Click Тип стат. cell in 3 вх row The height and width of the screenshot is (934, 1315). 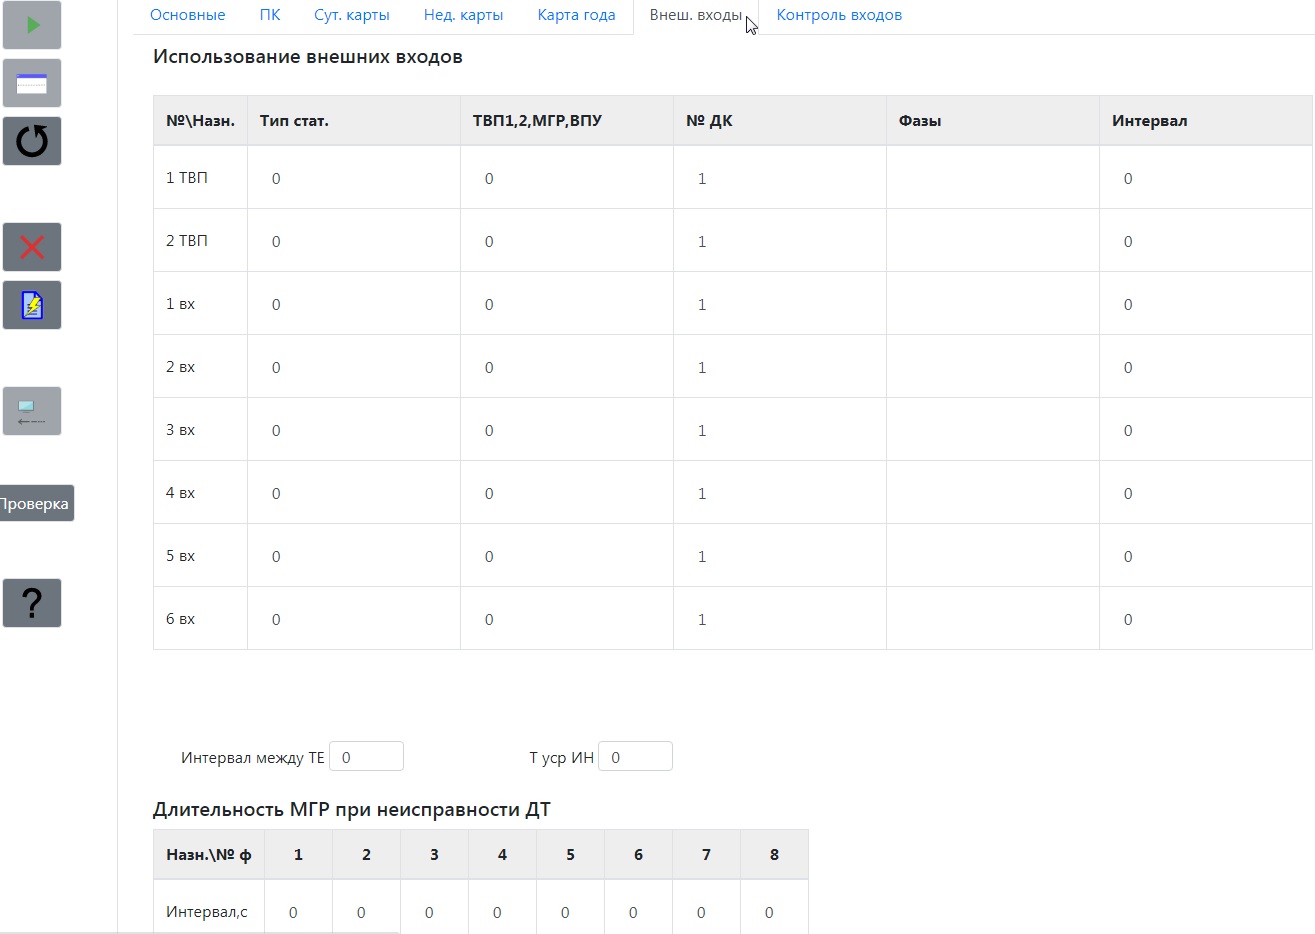click(x=354, y=430)
